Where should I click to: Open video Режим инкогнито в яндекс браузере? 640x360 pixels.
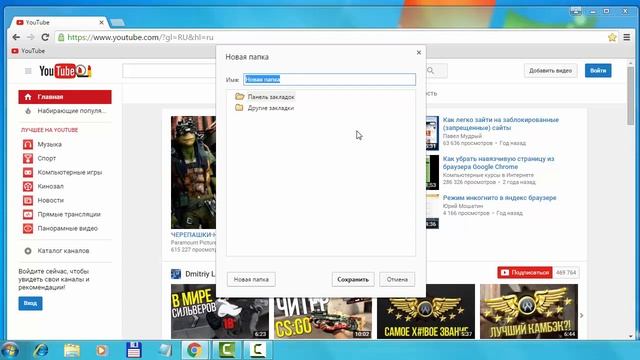pos(500,198)
